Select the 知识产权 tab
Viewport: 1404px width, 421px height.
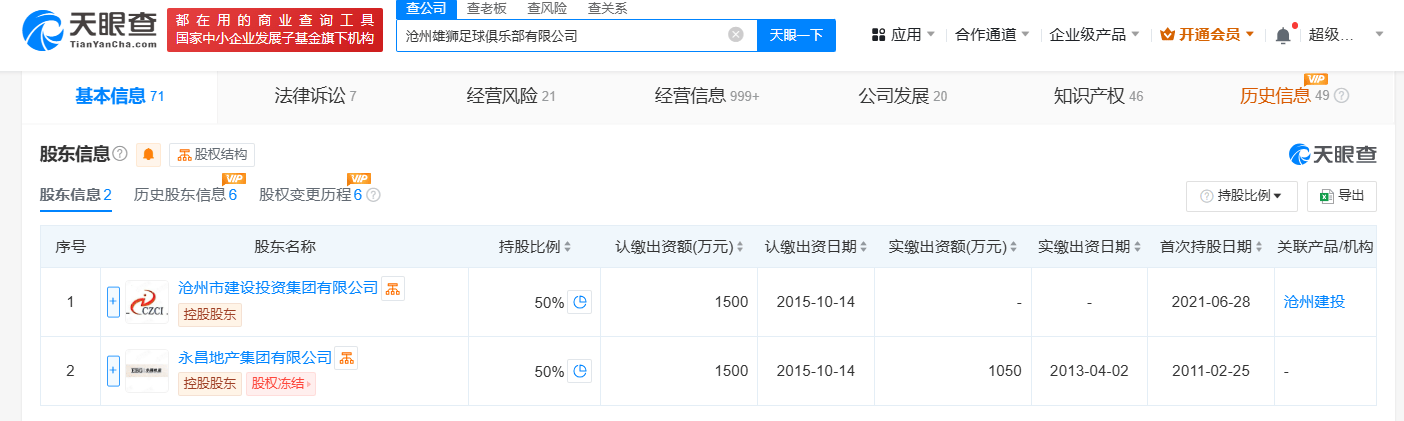click(x=1098, y=96)
